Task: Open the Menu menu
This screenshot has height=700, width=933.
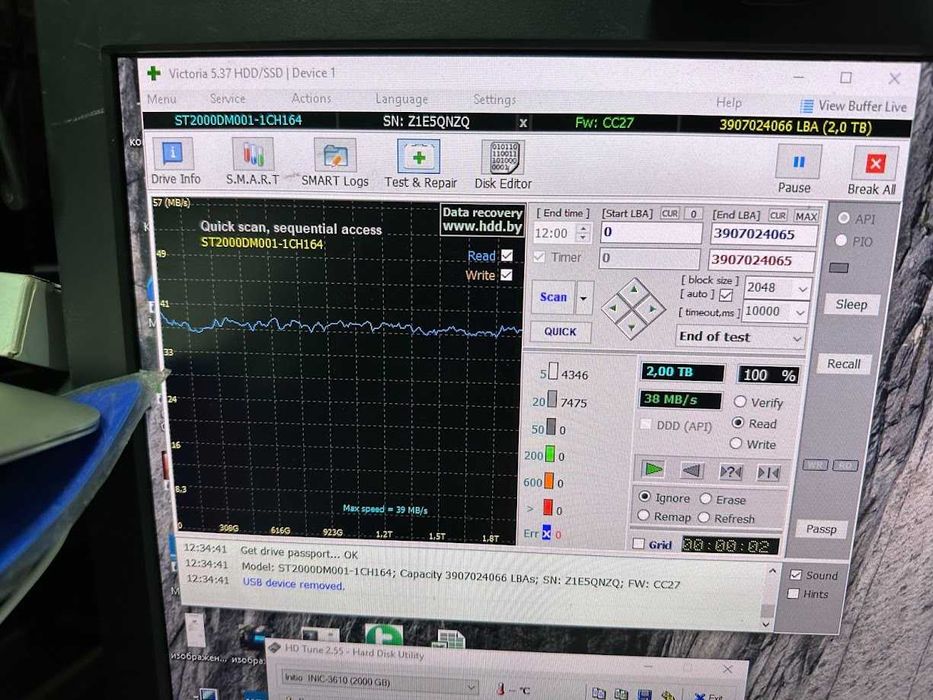Action: coord(161,98)
